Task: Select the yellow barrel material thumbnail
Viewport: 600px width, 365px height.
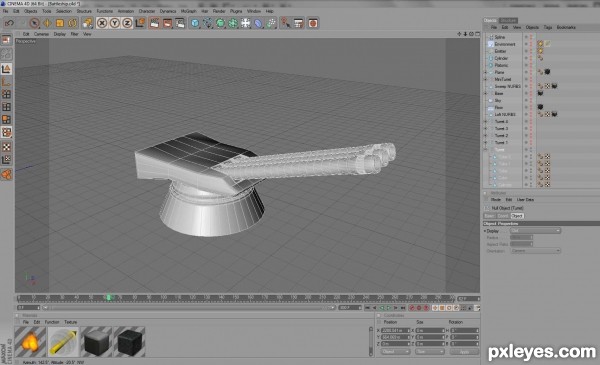Action: pos(63,342)
